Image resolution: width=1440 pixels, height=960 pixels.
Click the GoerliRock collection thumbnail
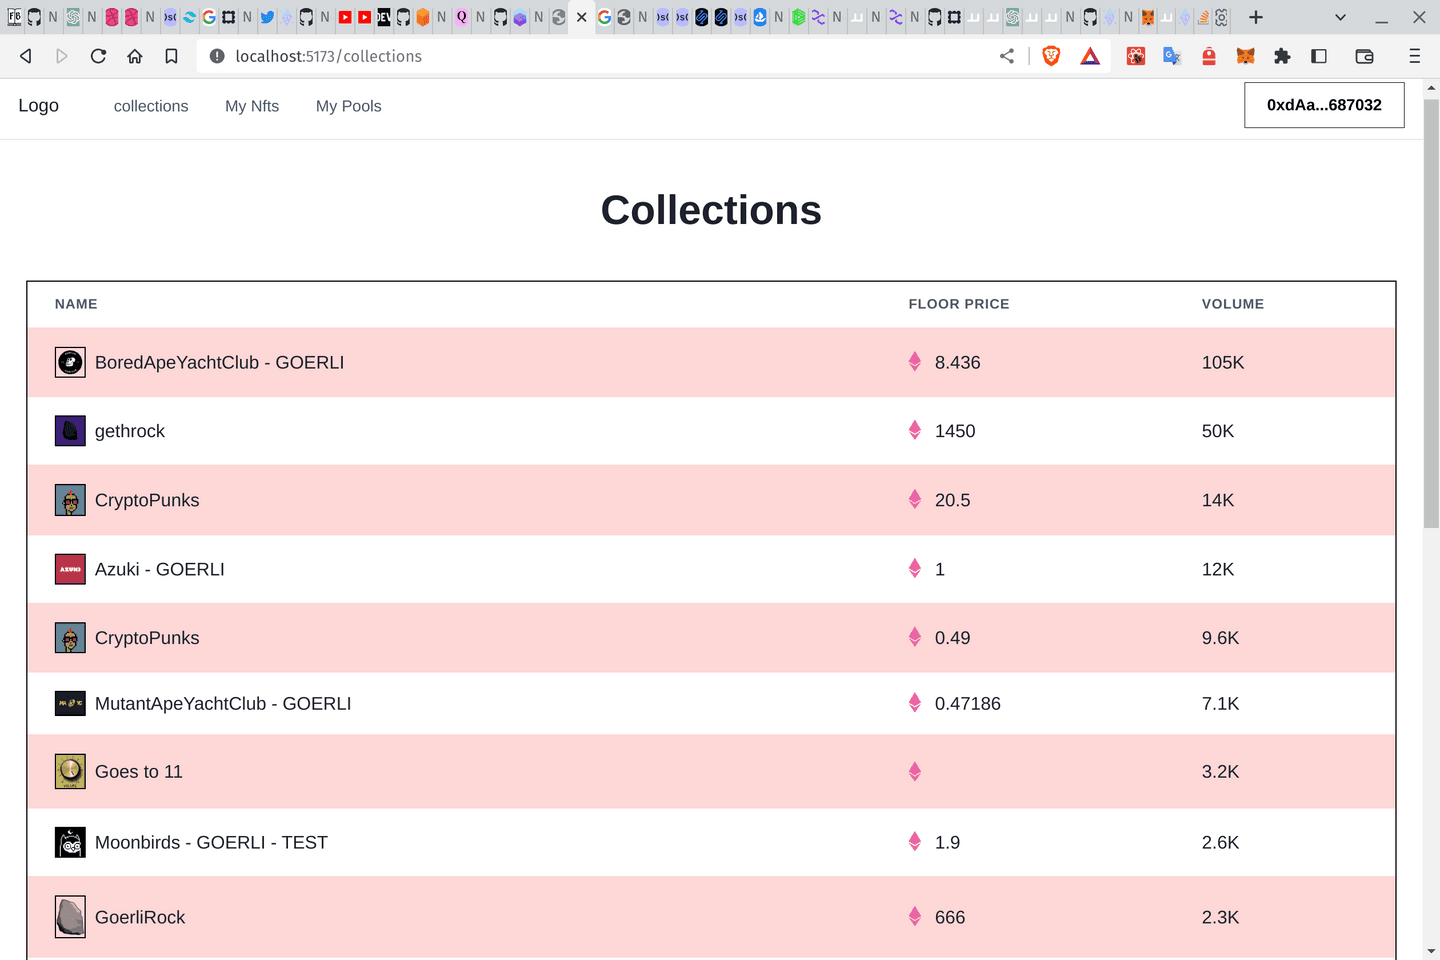point(70,917)
